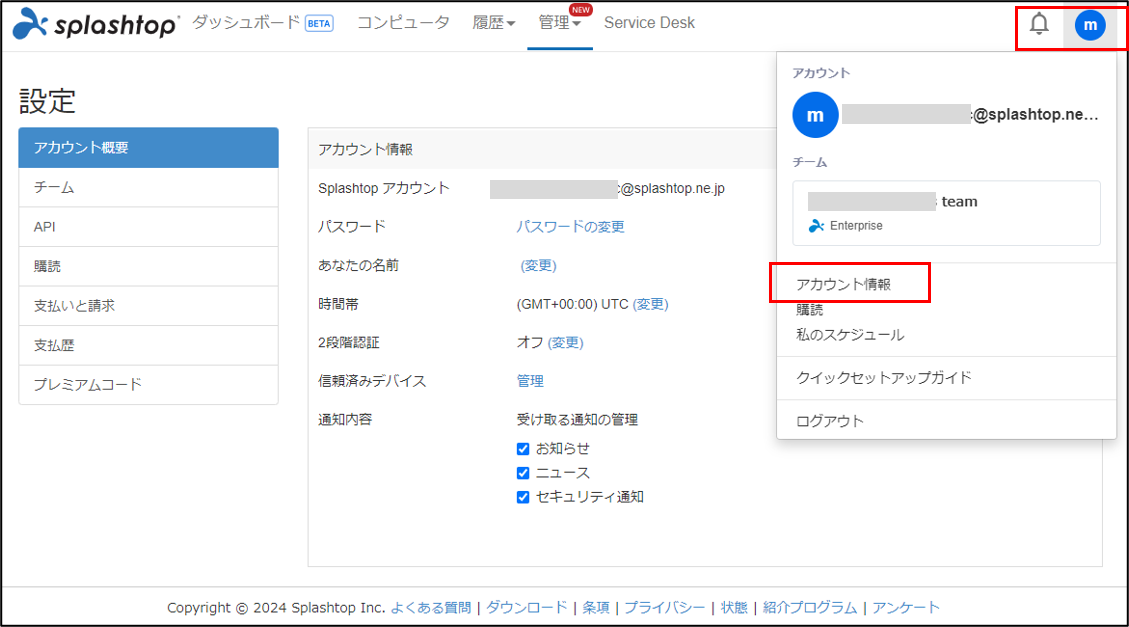Toggle the ニュース notification checkbox
The width and height of the screenshot is (1129, 627).
[x=523, y=473]
